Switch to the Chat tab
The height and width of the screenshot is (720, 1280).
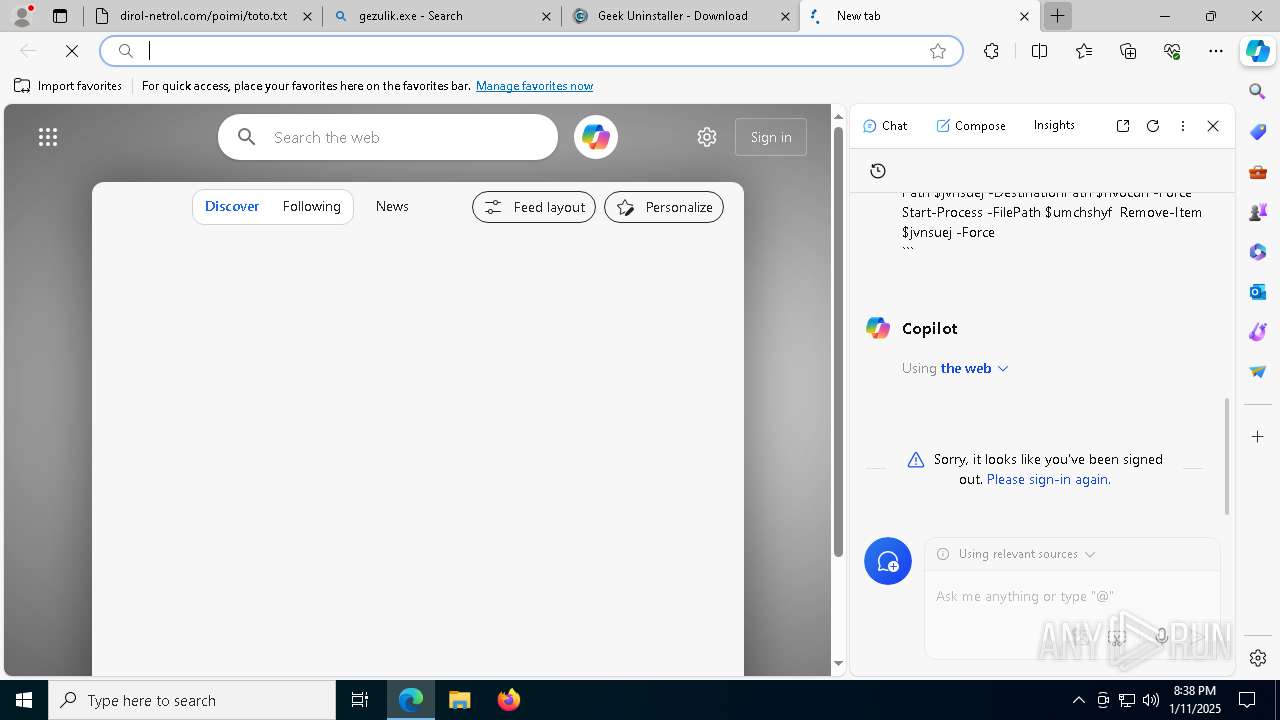885,126
